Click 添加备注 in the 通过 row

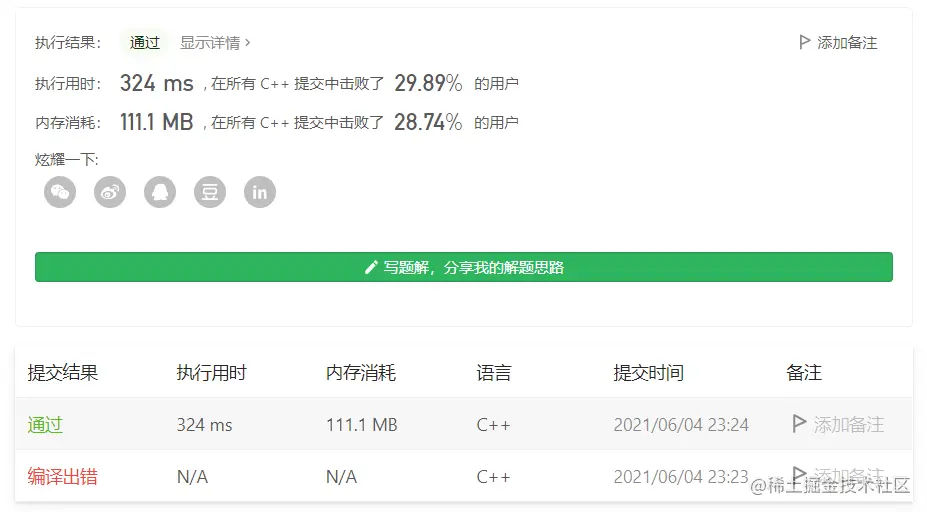(x=848, y=425)
